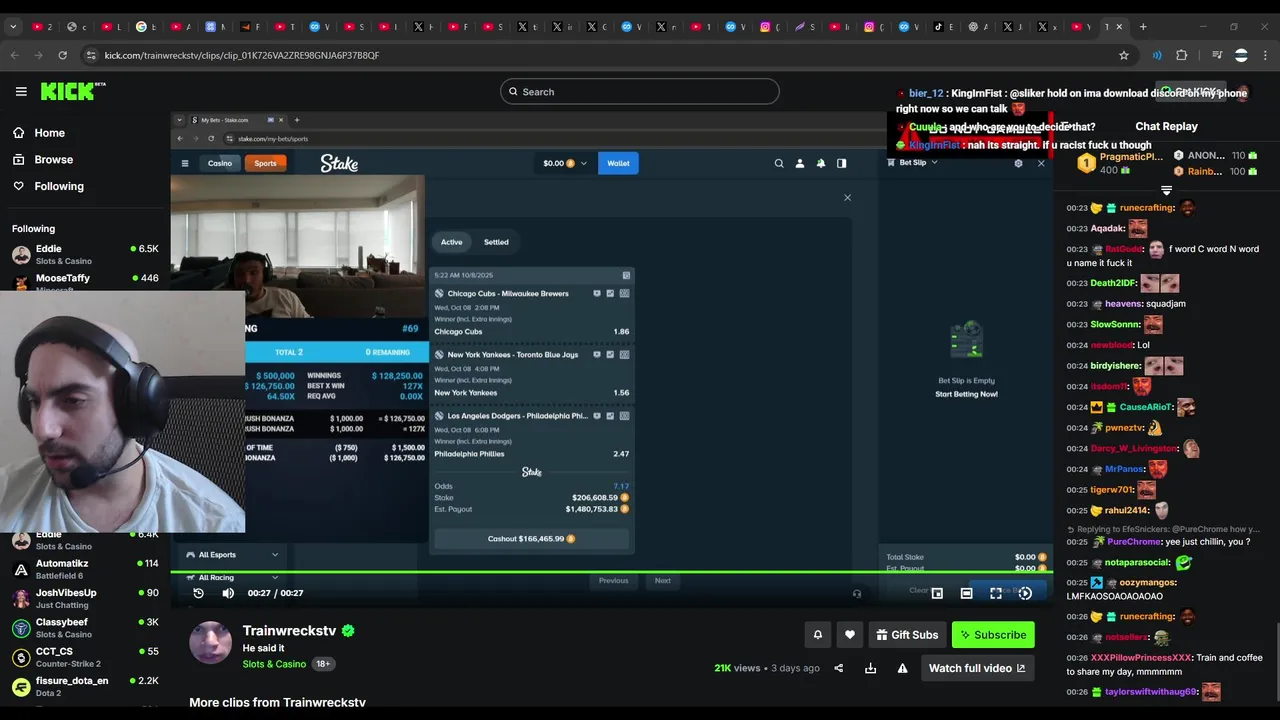Open Automatikz Battlefield 6 channel
This screenshot has height=720, width=1280.
tap(85, 569)
